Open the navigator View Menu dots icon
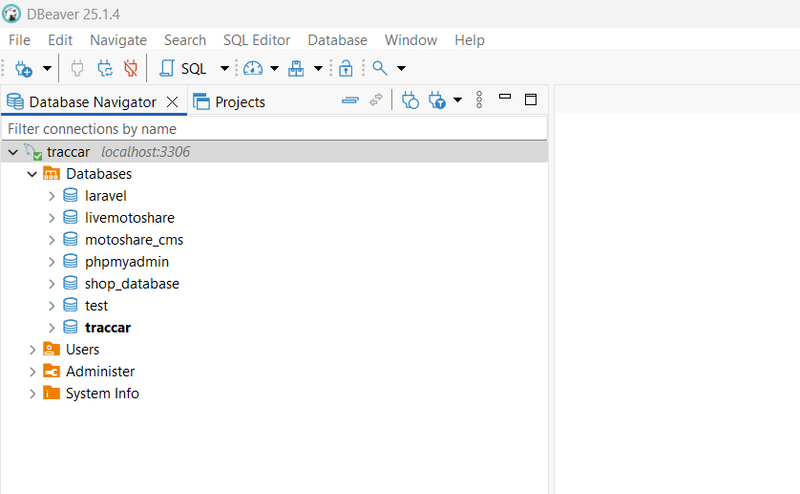 479,100
